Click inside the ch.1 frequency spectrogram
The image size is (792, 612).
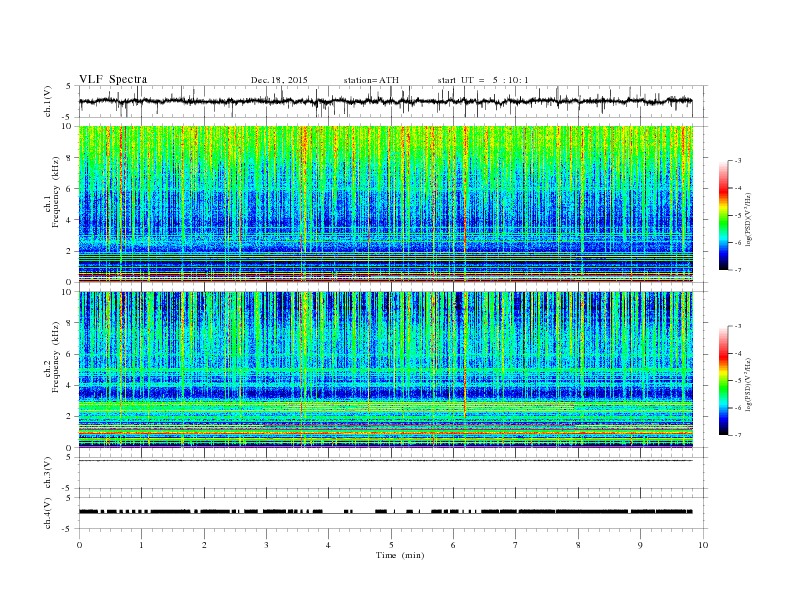[386, 204]
